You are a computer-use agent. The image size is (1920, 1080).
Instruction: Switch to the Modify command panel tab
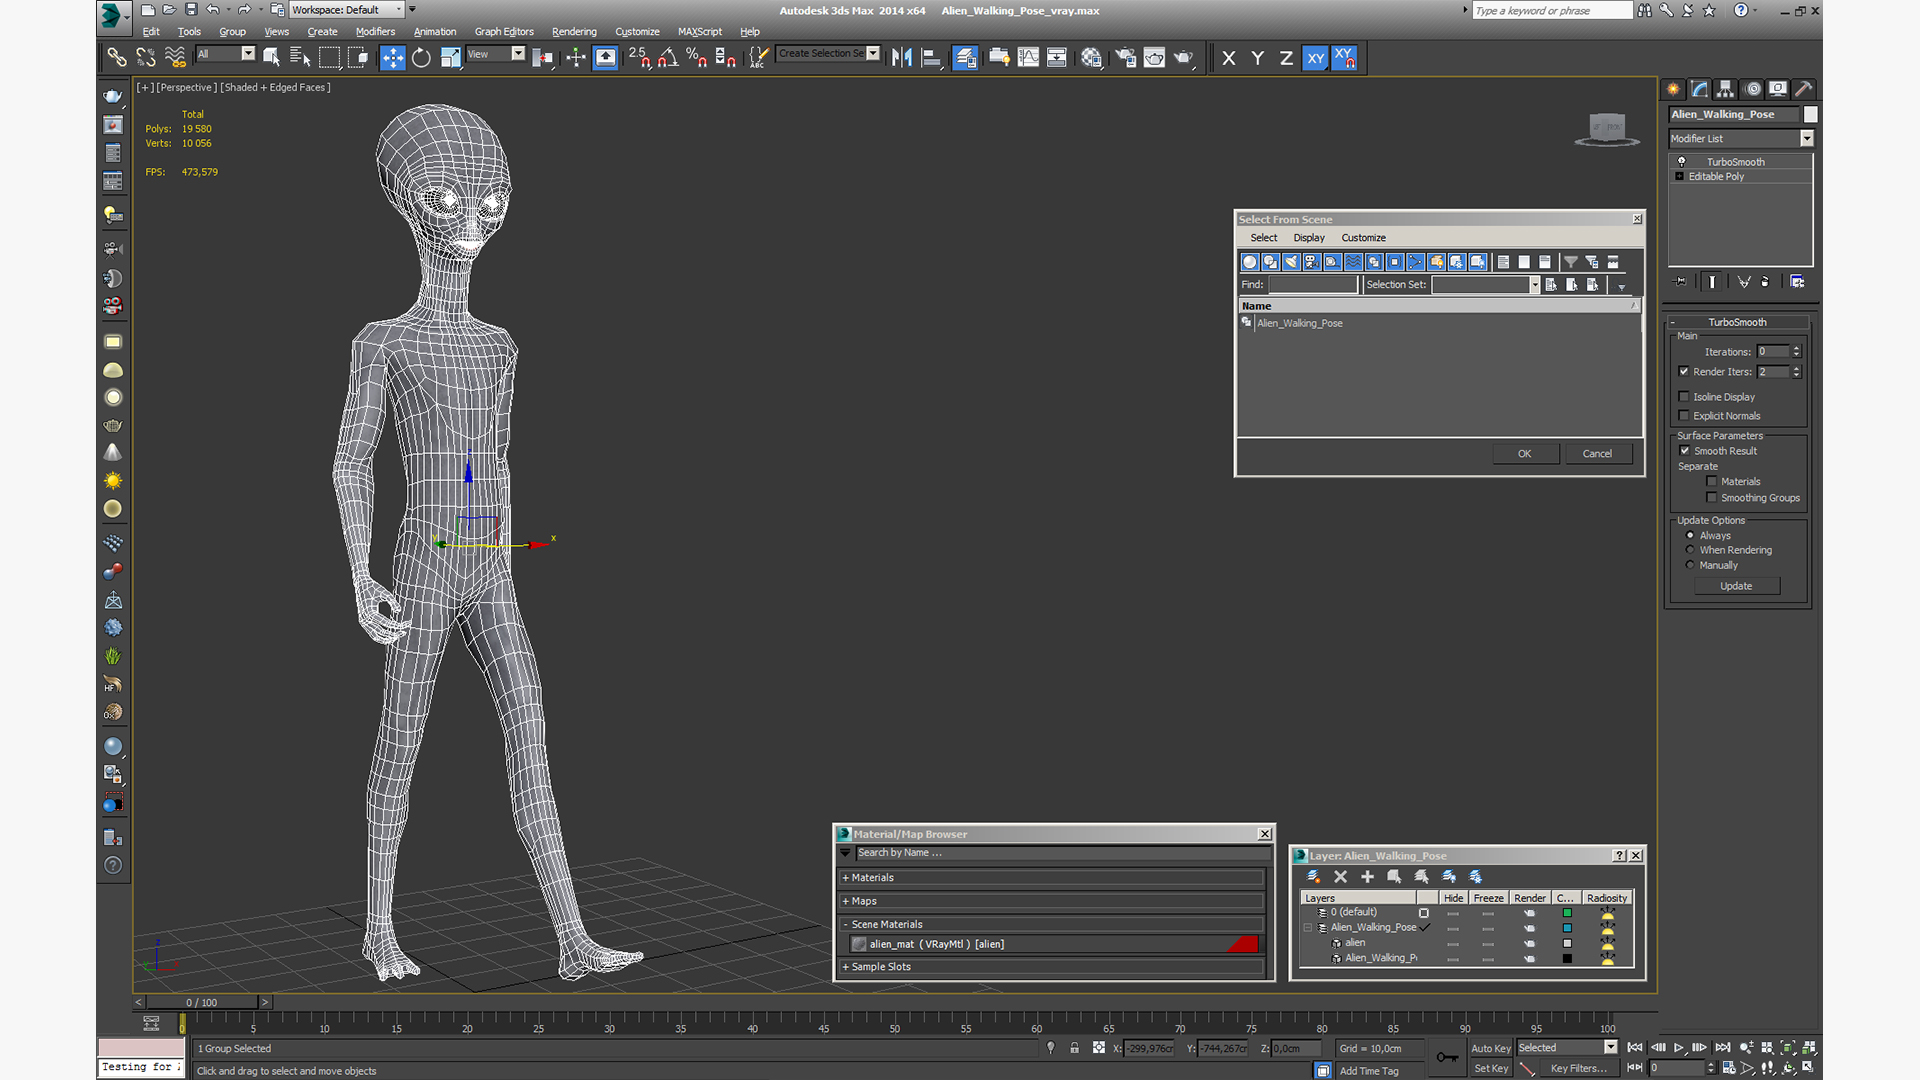point(1699,89)
